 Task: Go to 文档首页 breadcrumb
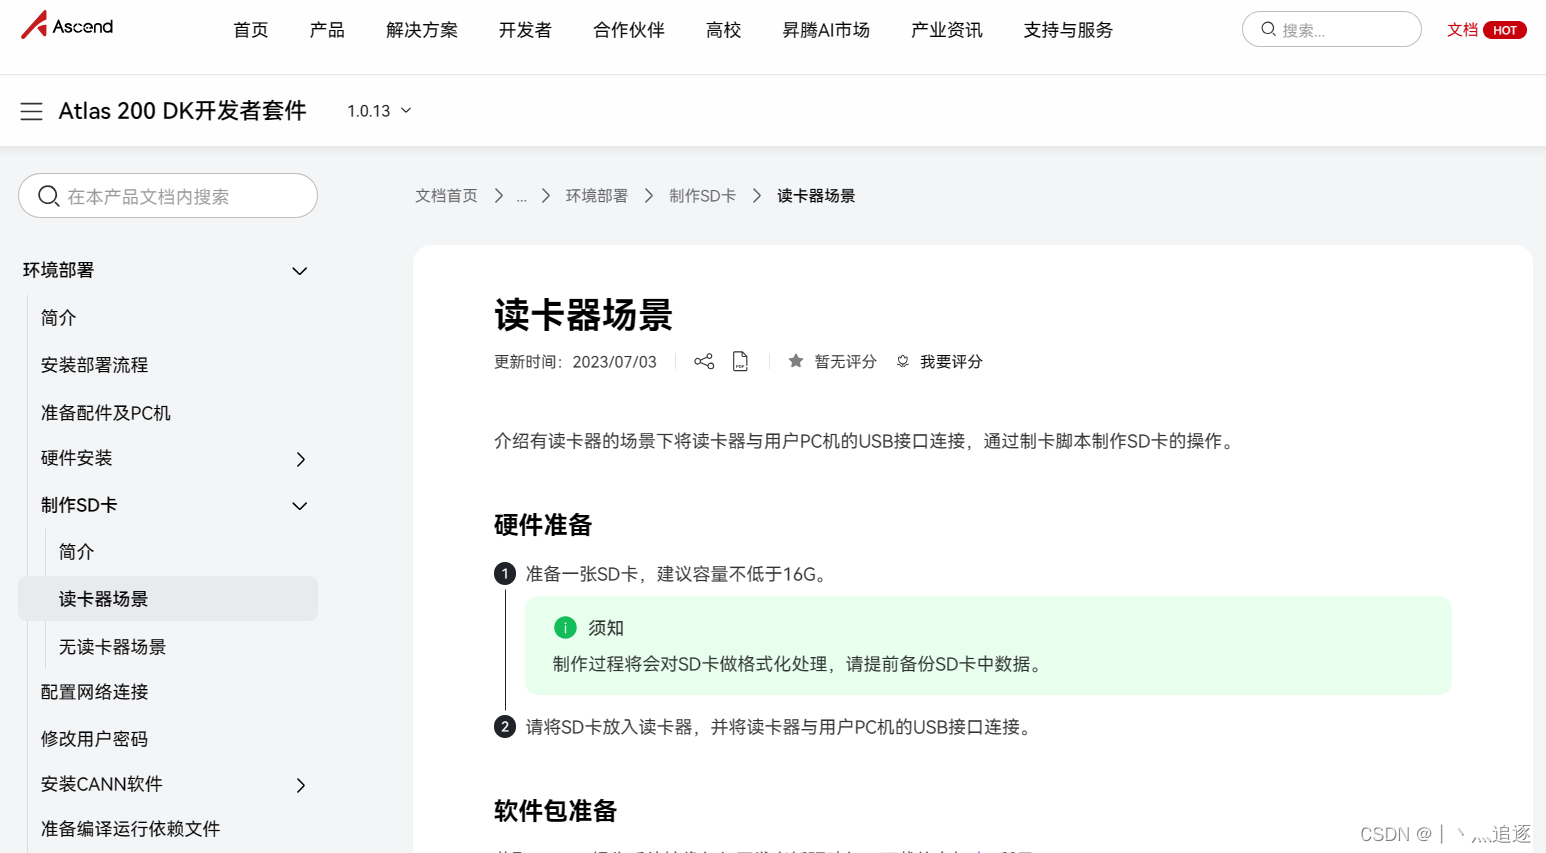[446, 196]
